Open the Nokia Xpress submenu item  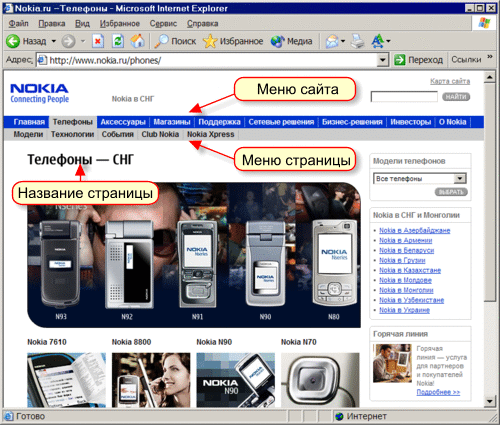pos(211,134)
